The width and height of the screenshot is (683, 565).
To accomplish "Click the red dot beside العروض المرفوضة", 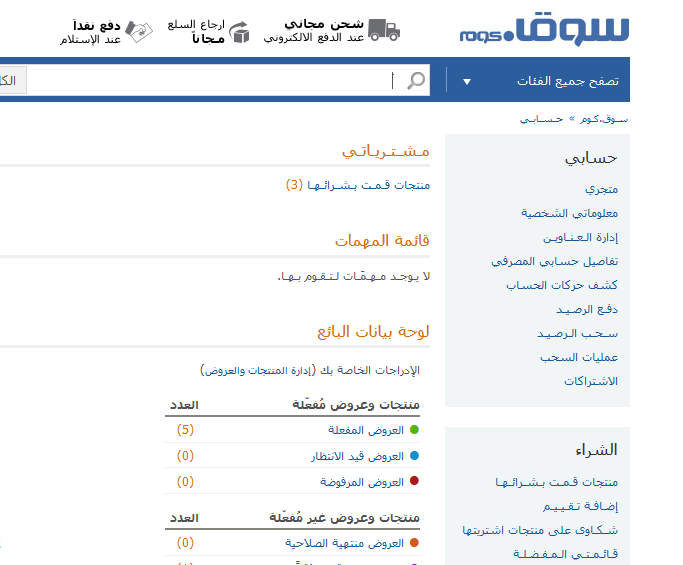I will tap(414, 481).
